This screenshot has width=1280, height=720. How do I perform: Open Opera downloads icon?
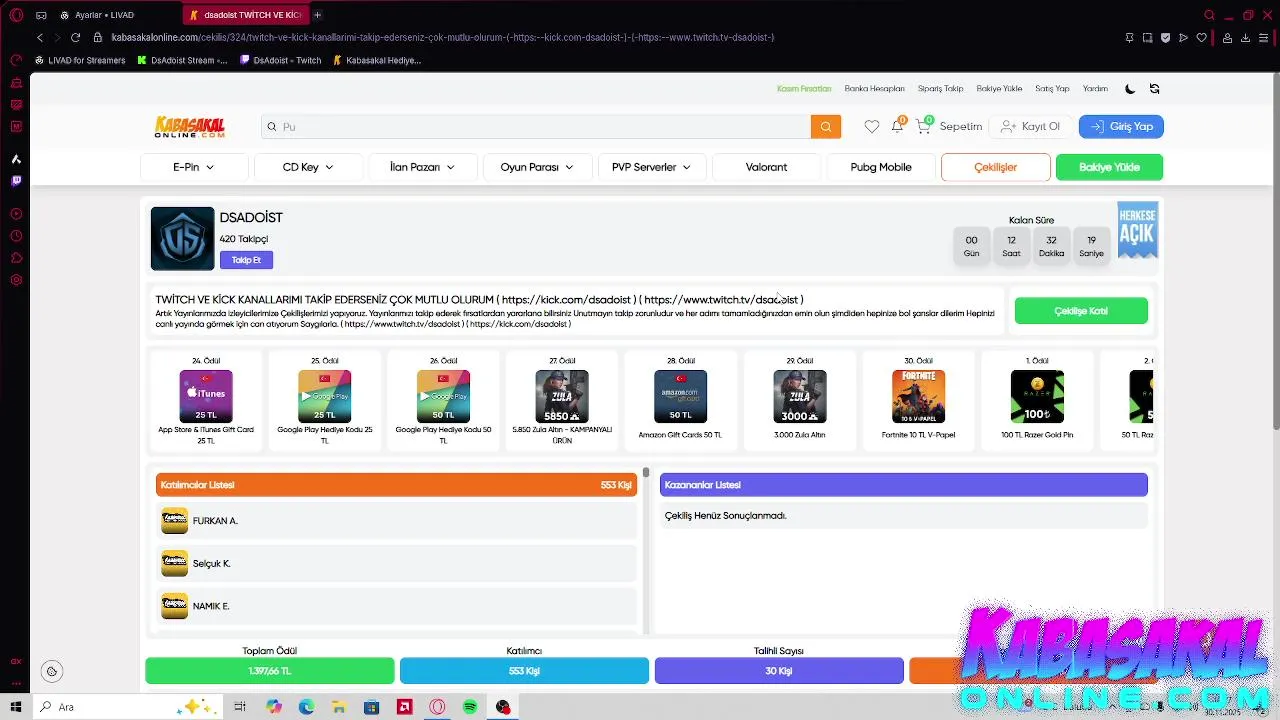1246,38
